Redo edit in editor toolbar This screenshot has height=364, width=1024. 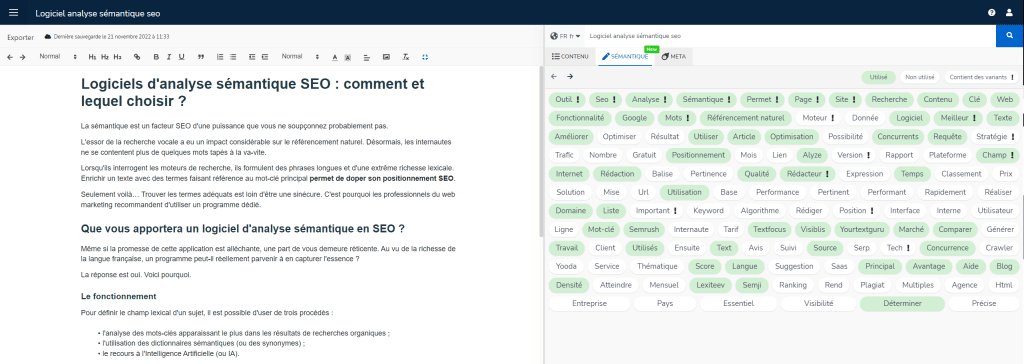point(22,58)
